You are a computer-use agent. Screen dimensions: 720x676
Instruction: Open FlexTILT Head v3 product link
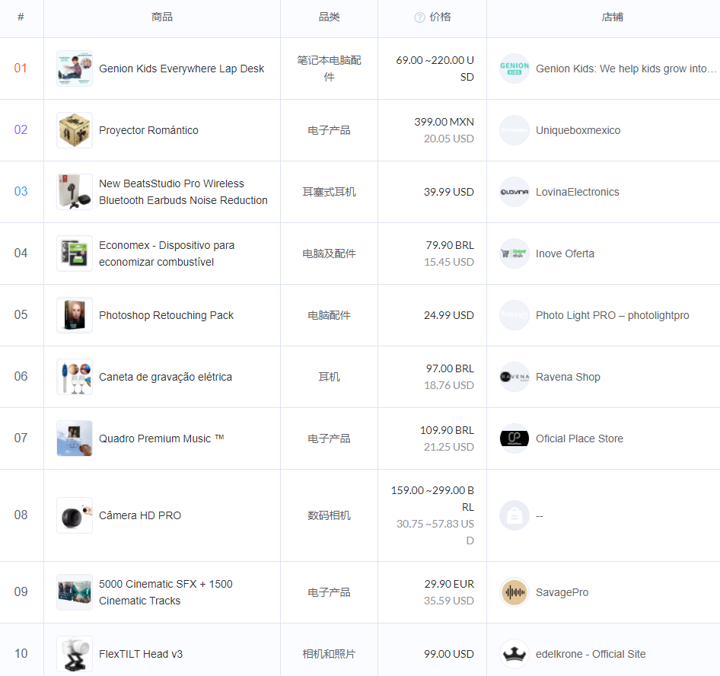pyautogui.click(x=141, y=654)
